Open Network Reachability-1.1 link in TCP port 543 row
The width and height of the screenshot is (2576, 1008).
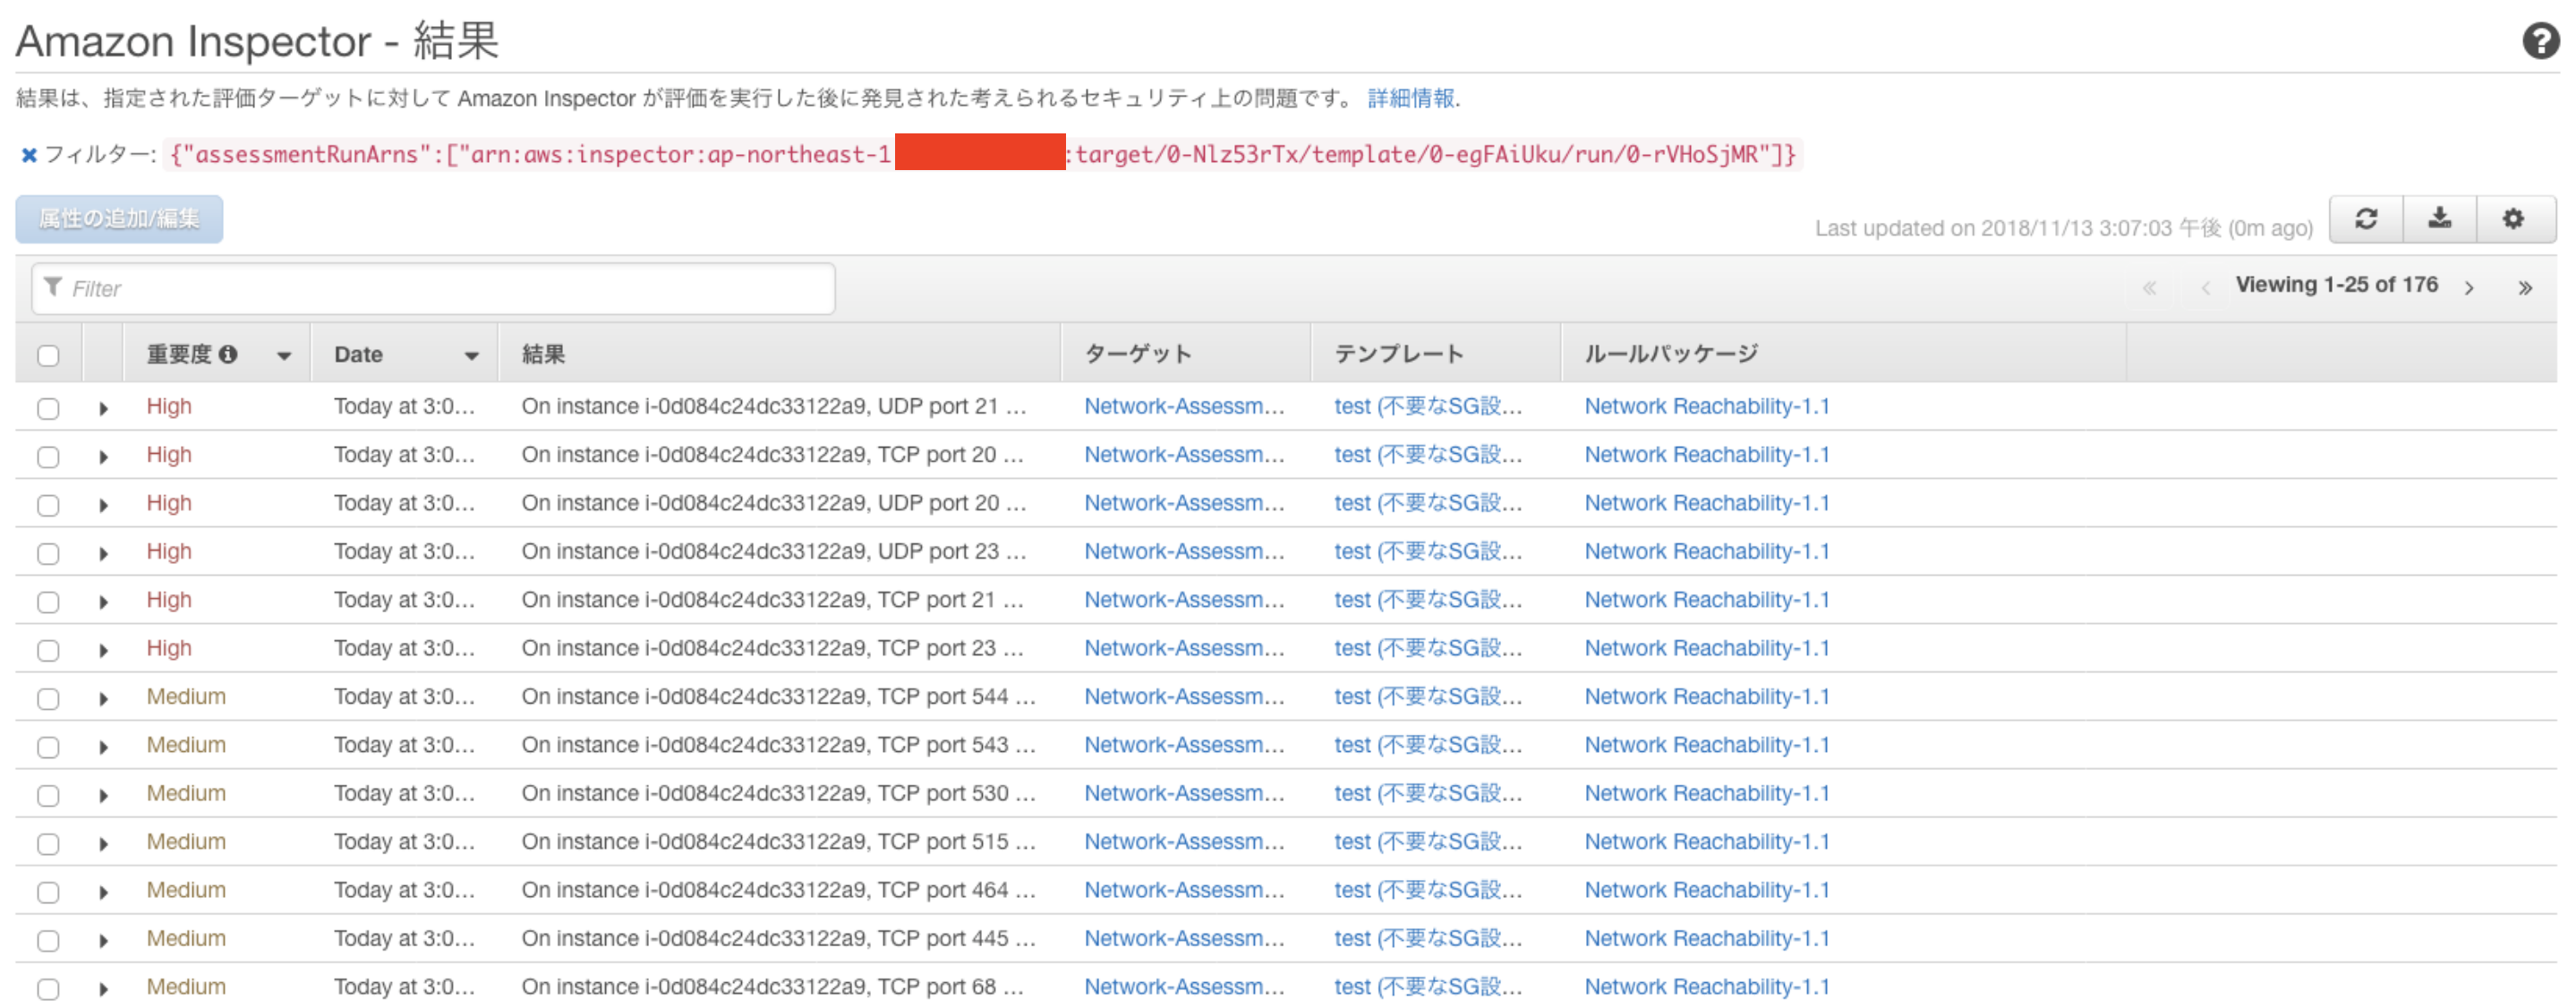click(1707, 745)
